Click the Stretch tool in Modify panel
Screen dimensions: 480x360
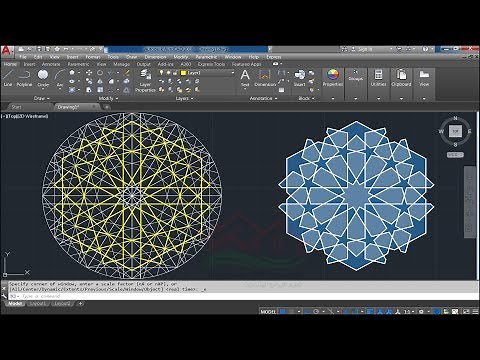click(x=89, y=90)
